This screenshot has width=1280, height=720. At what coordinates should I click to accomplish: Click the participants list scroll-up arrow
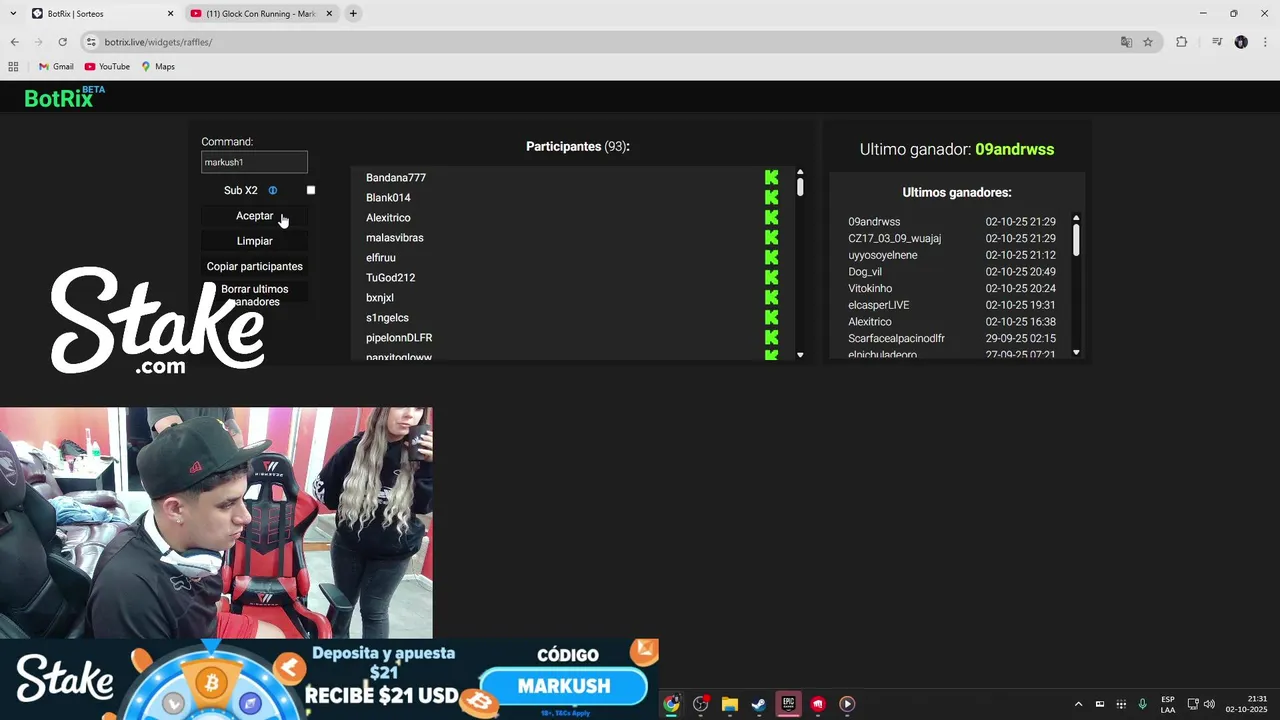800,172
